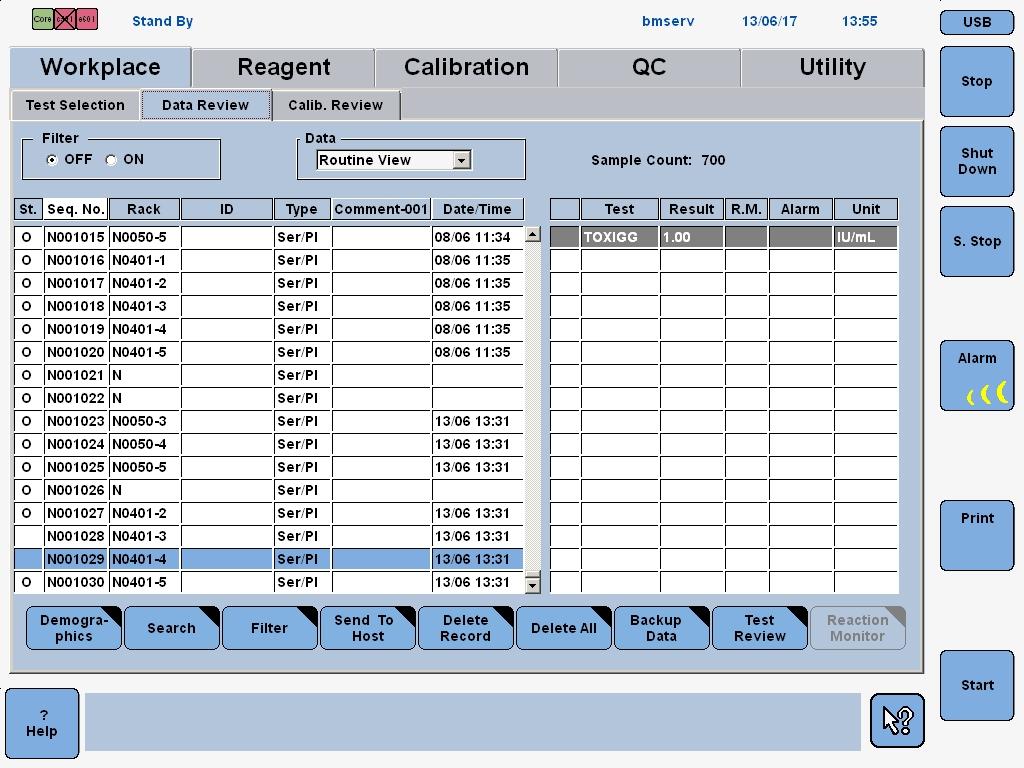Select sample row N001016

tap(269, 260)
